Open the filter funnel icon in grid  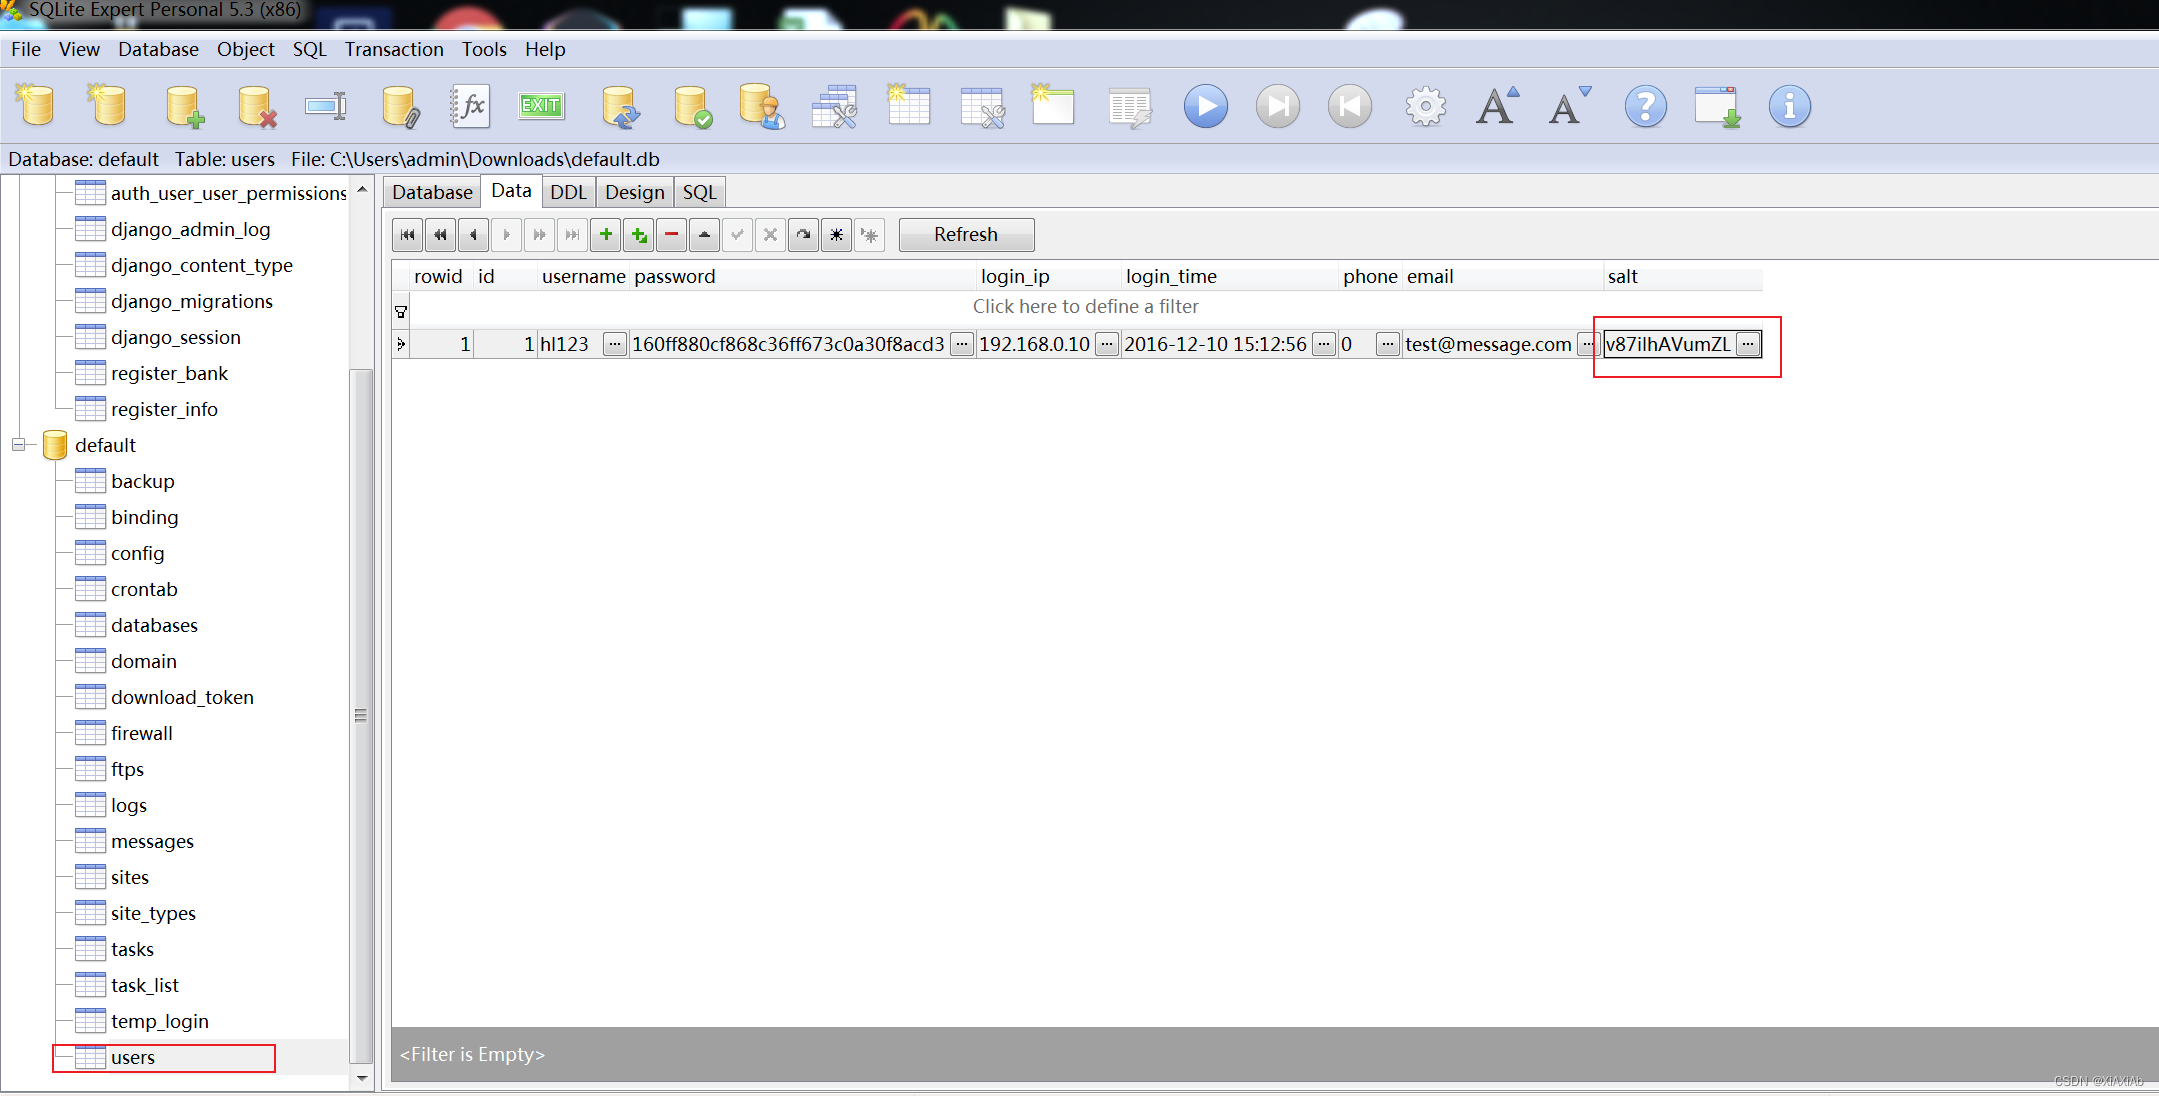tap(401, 312)
